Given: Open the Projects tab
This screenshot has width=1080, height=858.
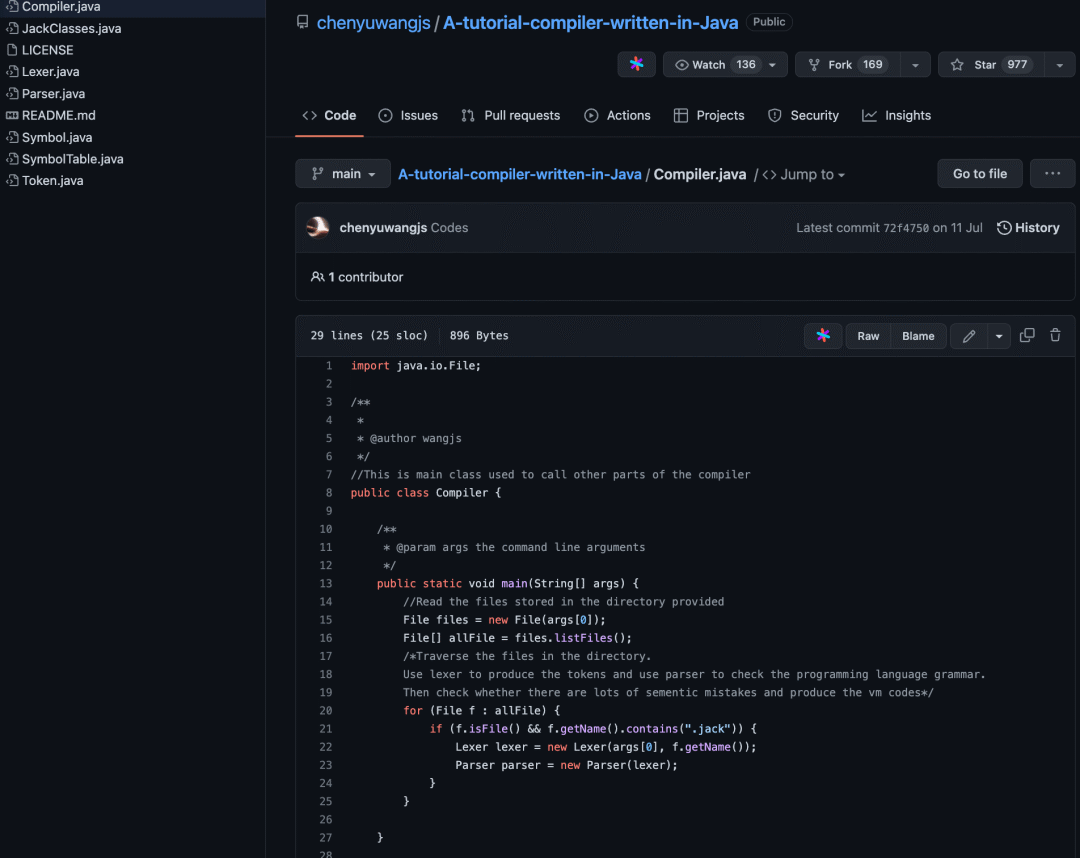Looking at the screenshot, I should tap(709, 116).
